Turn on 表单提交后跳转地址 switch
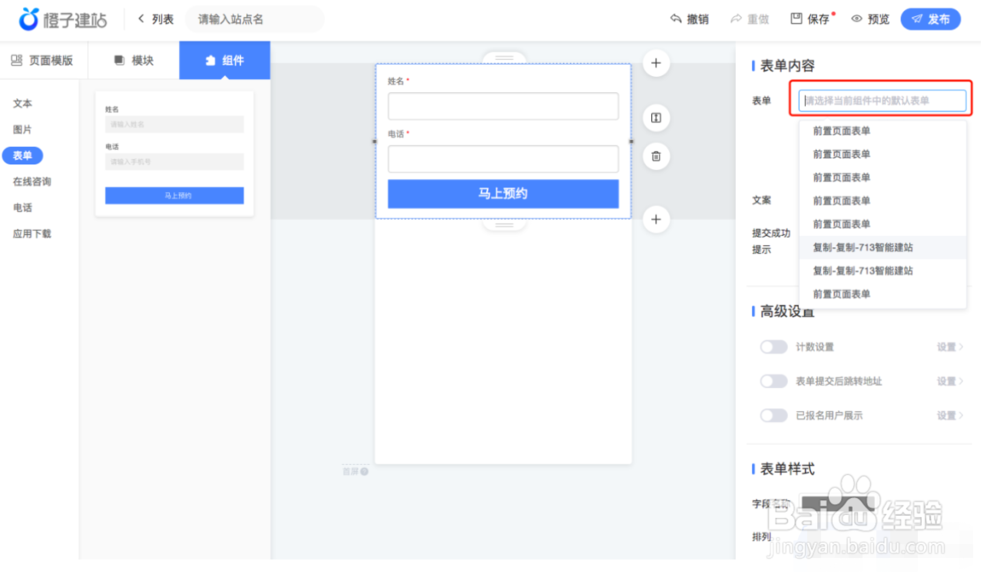This screenshot has width=1000, height=581. pyautogui.click(x=775, y=381)
